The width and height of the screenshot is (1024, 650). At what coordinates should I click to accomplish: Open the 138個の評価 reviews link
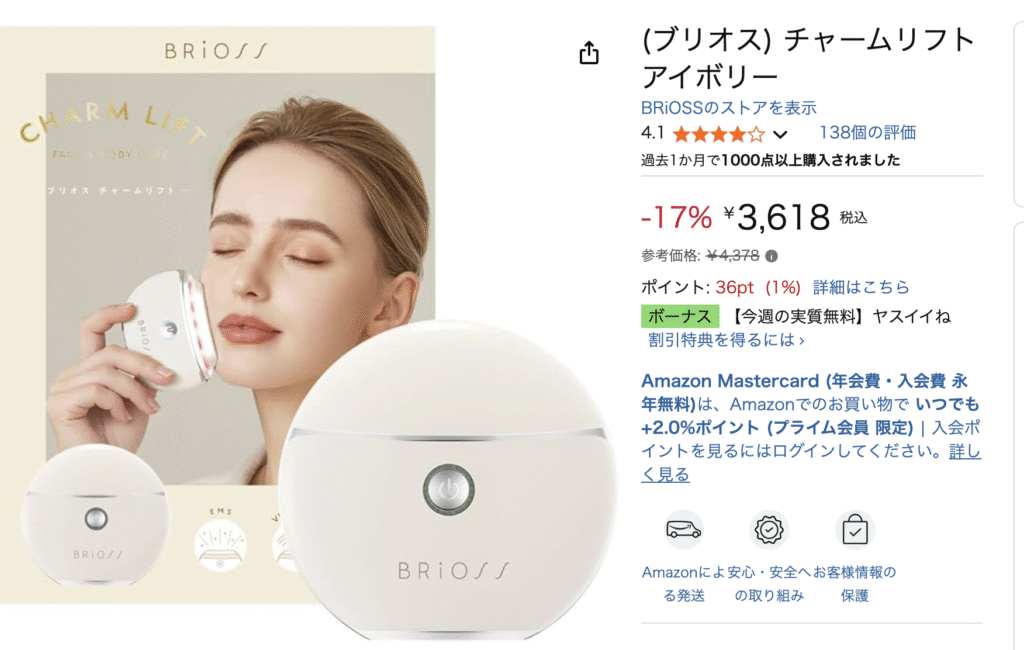point(868,133)
